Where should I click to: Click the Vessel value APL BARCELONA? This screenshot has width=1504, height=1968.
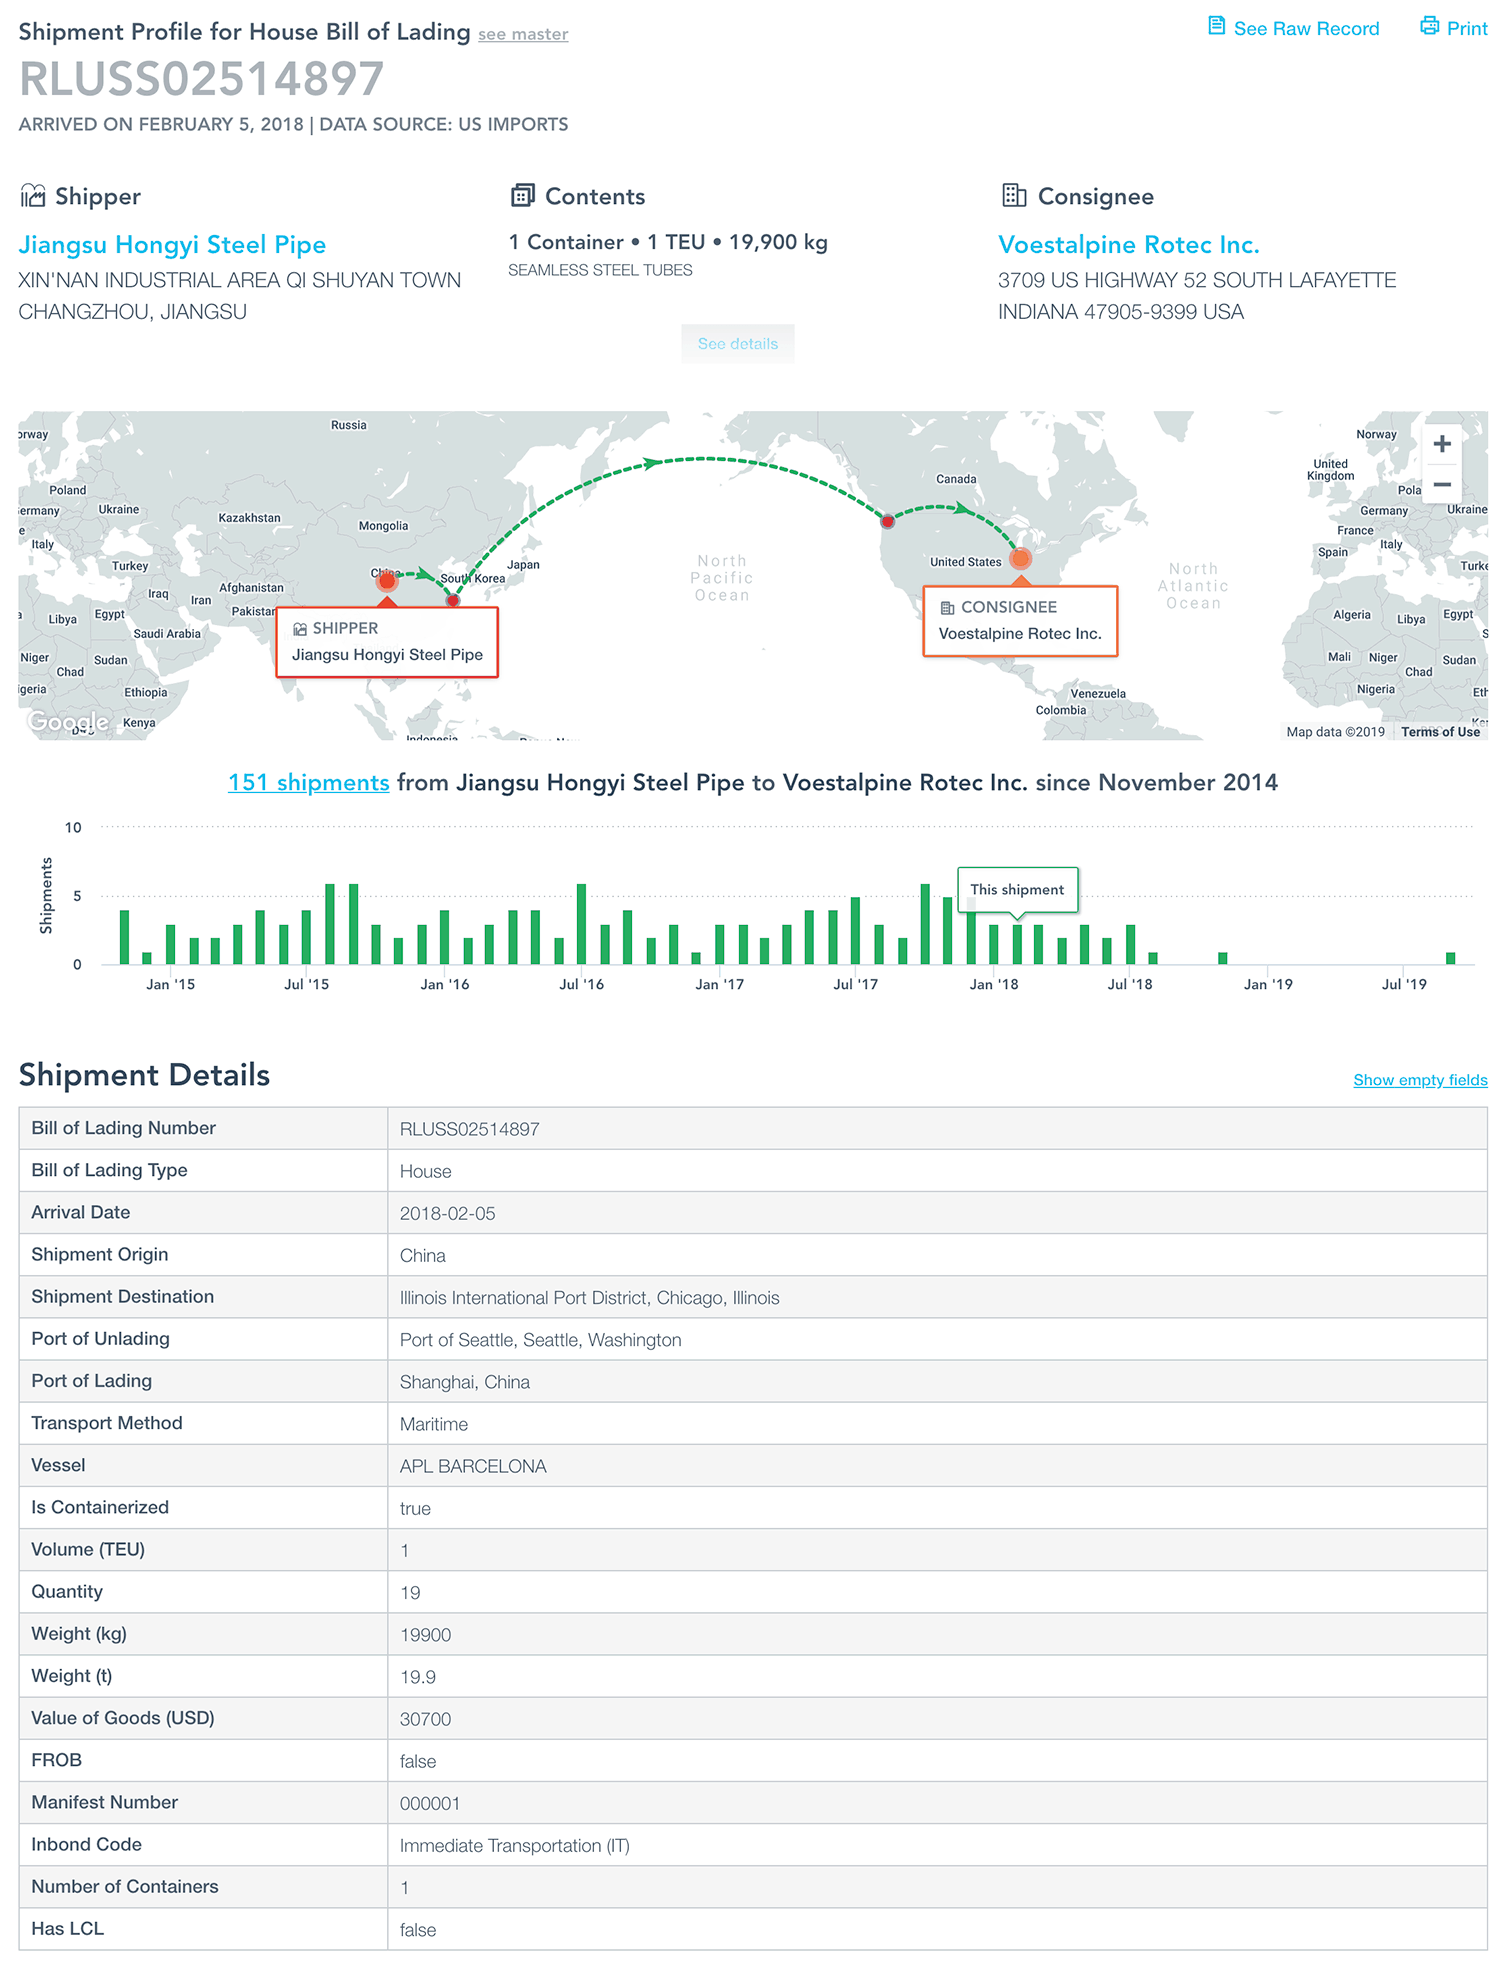pos(473,1466)
